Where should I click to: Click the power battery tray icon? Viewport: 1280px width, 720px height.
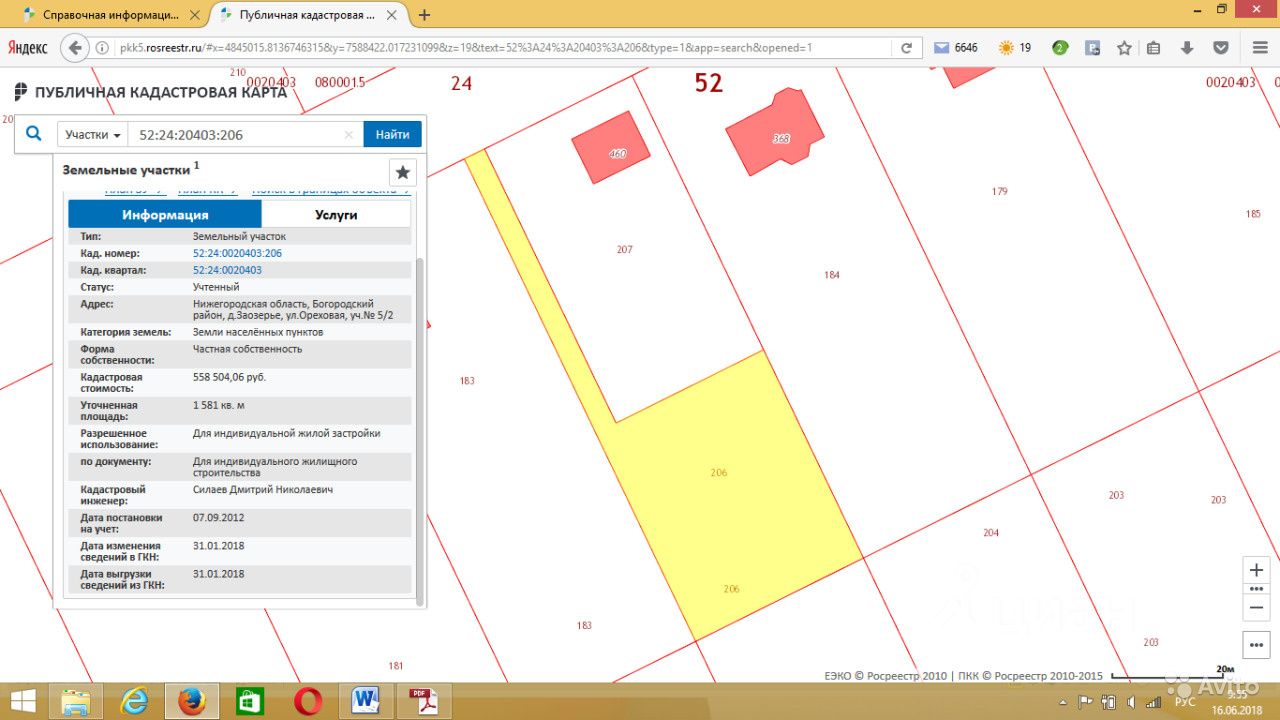[x=1106, y=702]
